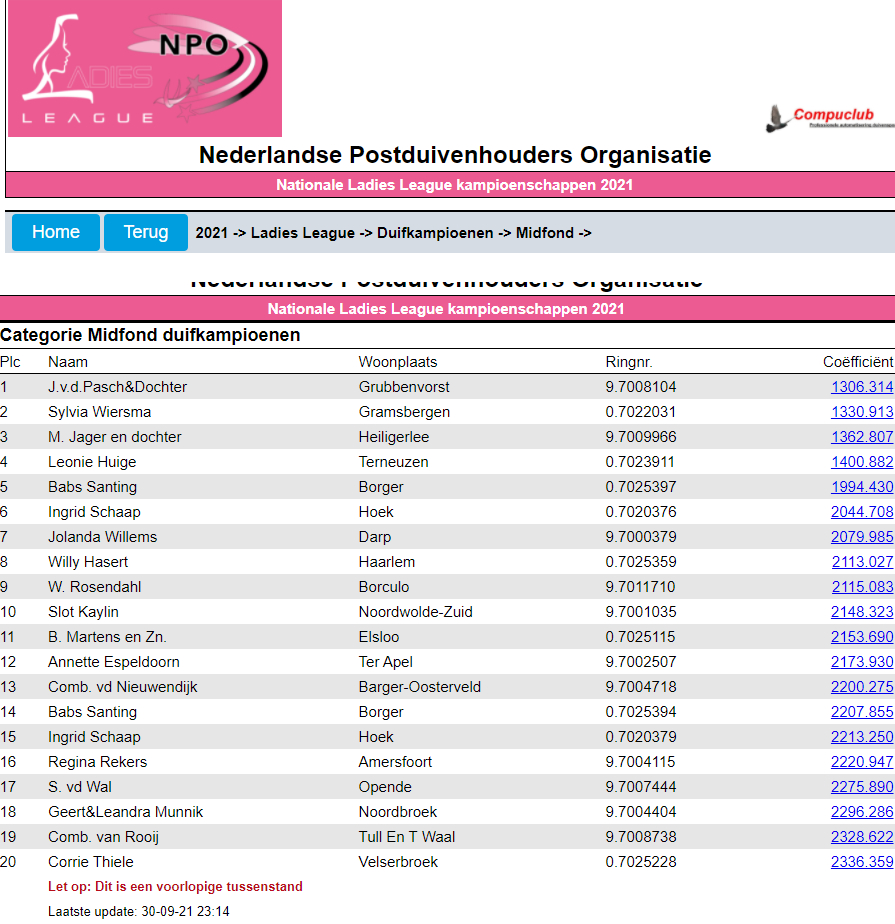This screenshot has height=924, width=895.
Task: Select the name Annette Espeldoorn
Action: (114, 662)
